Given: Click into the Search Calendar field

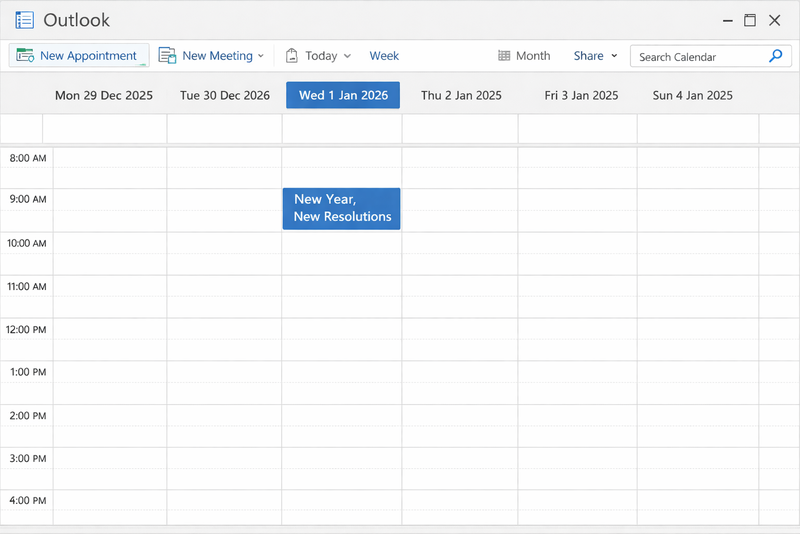Looking at the screenshot, I should (698, 57).
